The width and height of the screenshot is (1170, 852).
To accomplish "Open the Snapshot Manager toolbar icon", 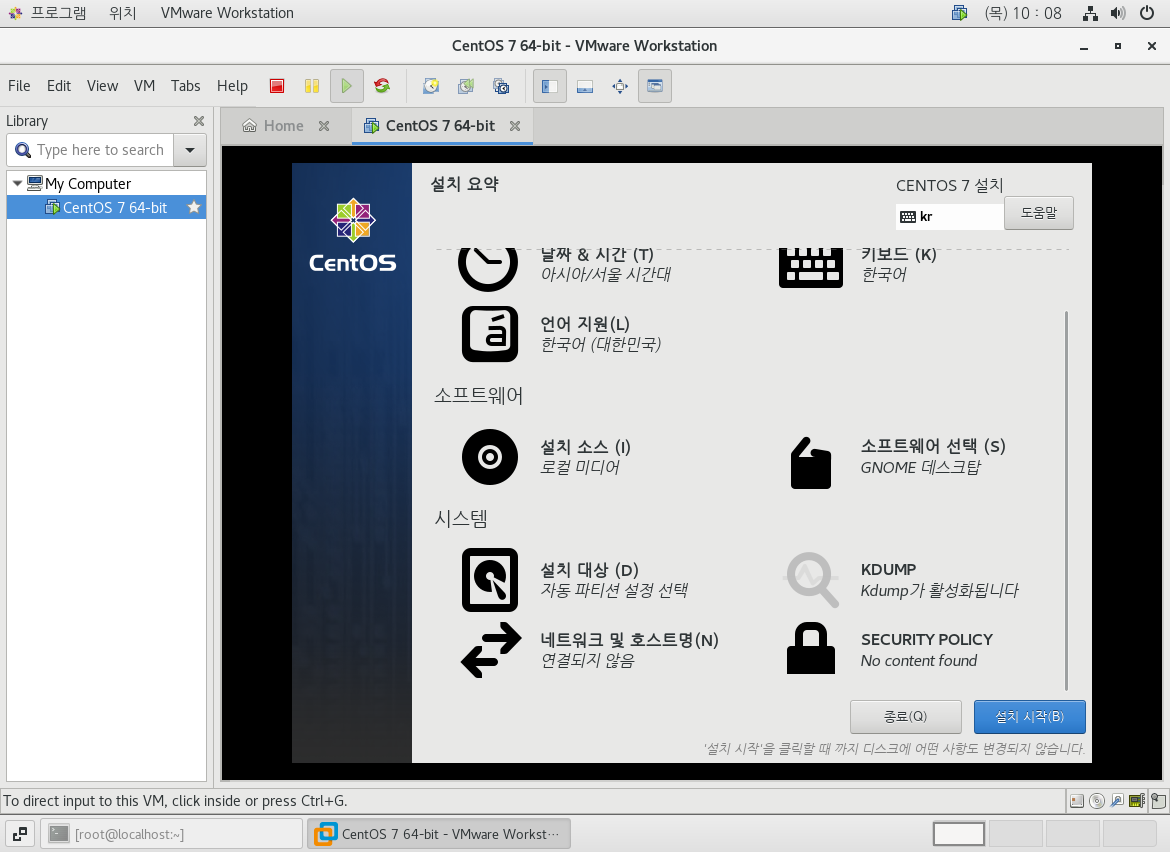I will click(x=501, y=86).
